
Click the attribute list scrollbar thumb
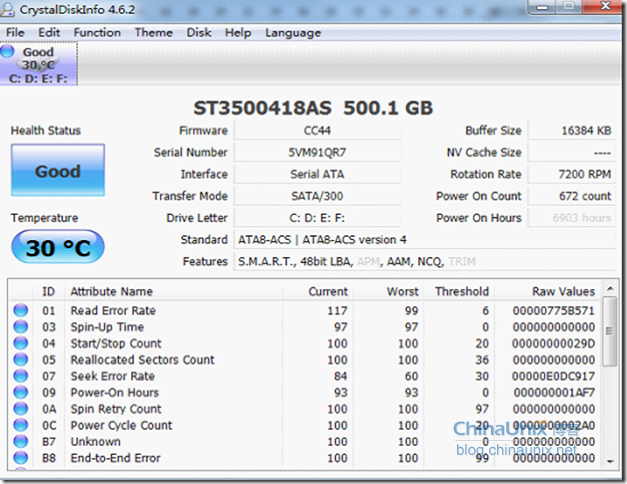[610, 331]
